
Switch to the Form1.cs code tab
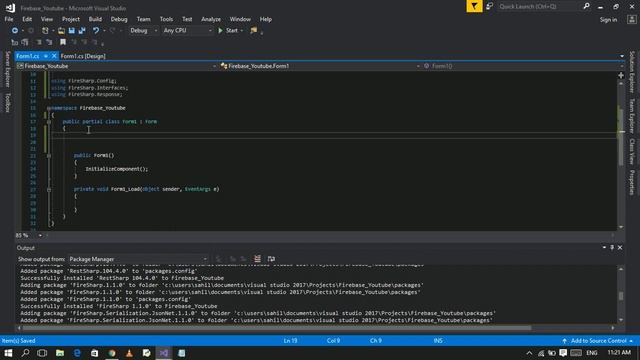[28, 56]
